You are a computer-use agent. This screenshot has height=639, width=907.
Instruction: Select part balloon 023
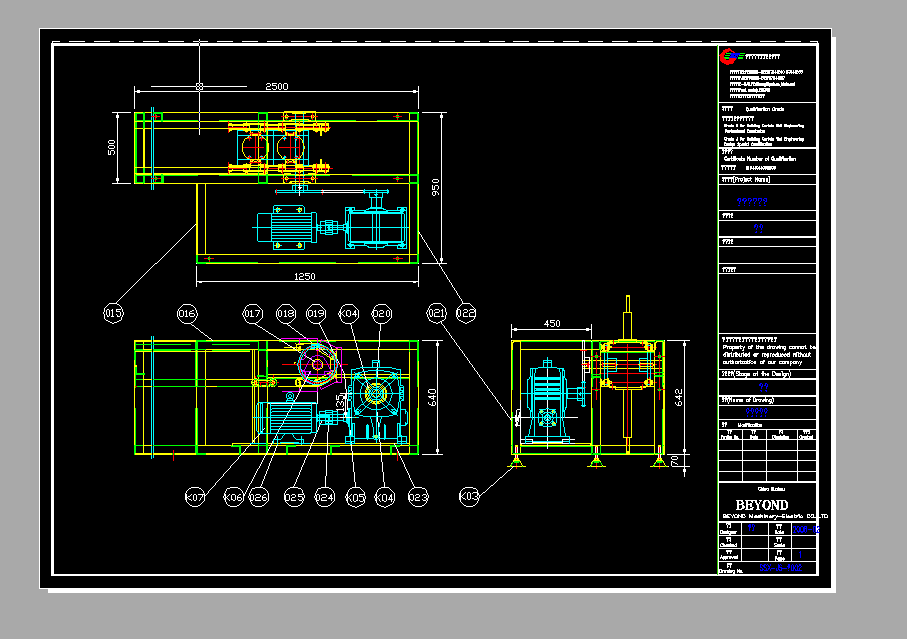[x=418, y=495]
